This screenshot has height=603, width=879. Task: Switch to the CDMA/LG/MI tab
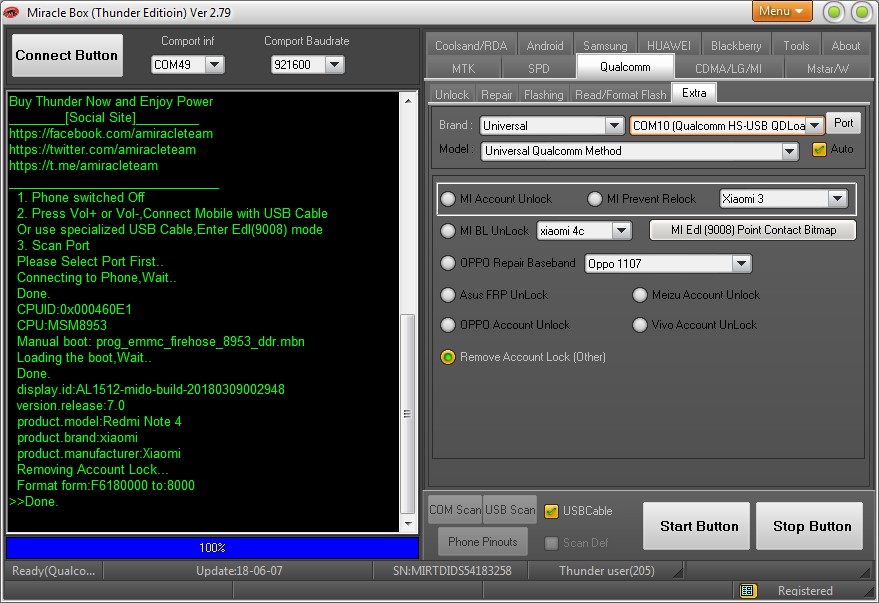tap(728, 68)
